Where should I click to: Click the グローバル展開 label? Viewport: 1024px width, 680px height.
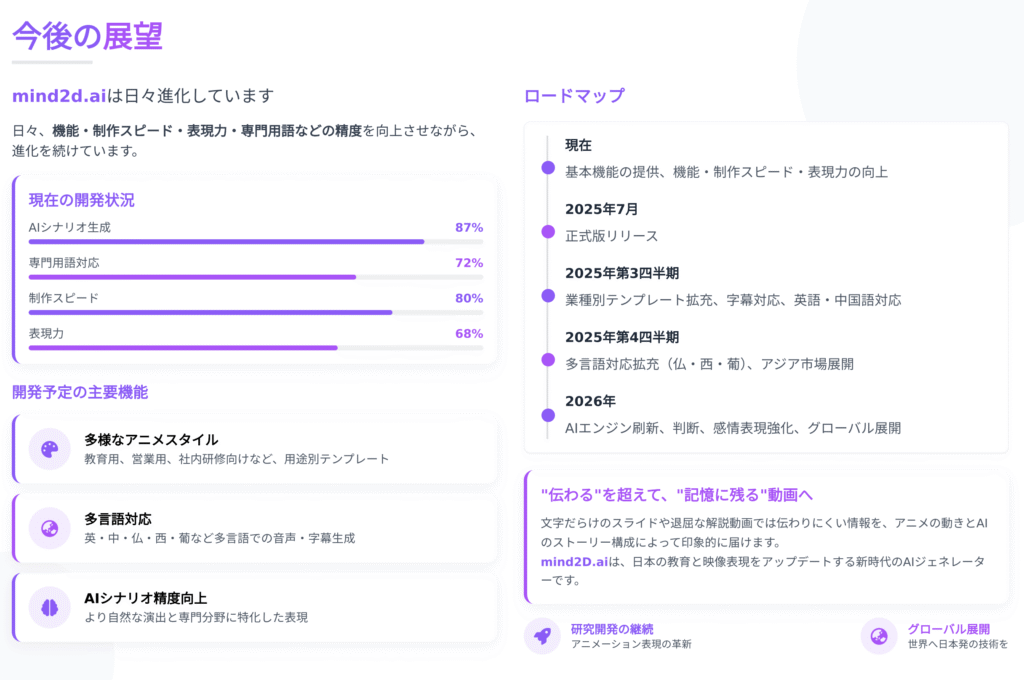click(948, 629)
